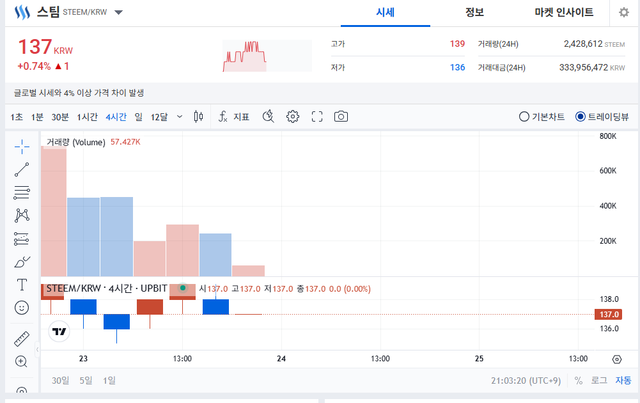Set date range to 5일
The image size is (640, 403).
tap(86, 381)
